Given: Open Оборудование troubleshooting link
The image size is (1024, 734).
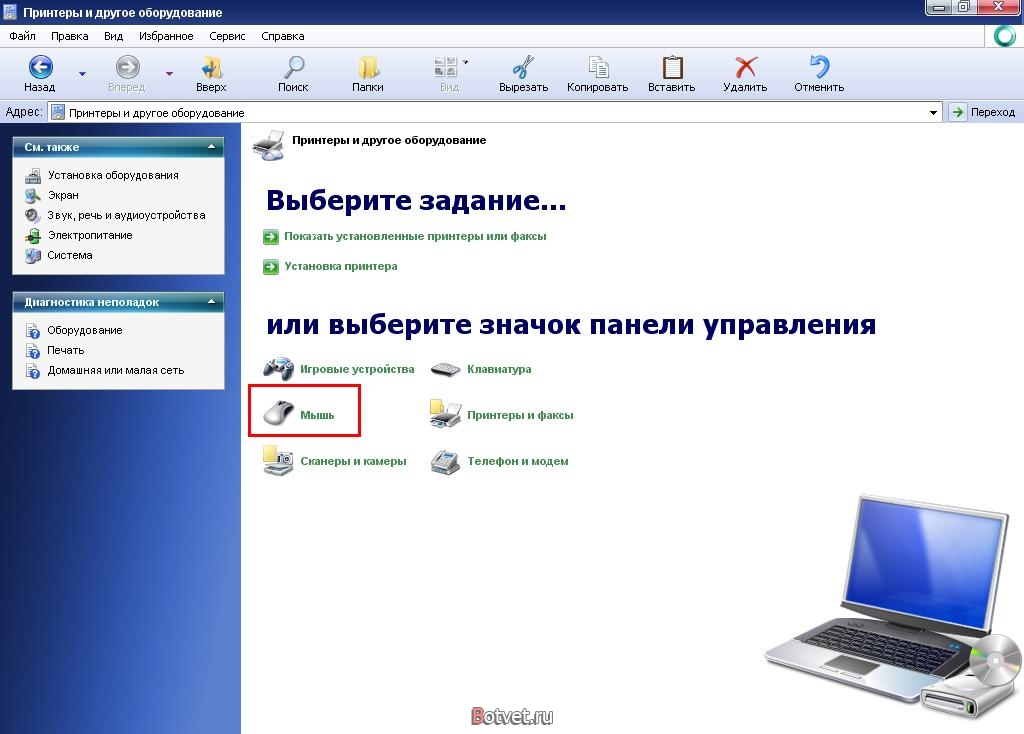Looking at the screenshot, I should coord(85,330).
